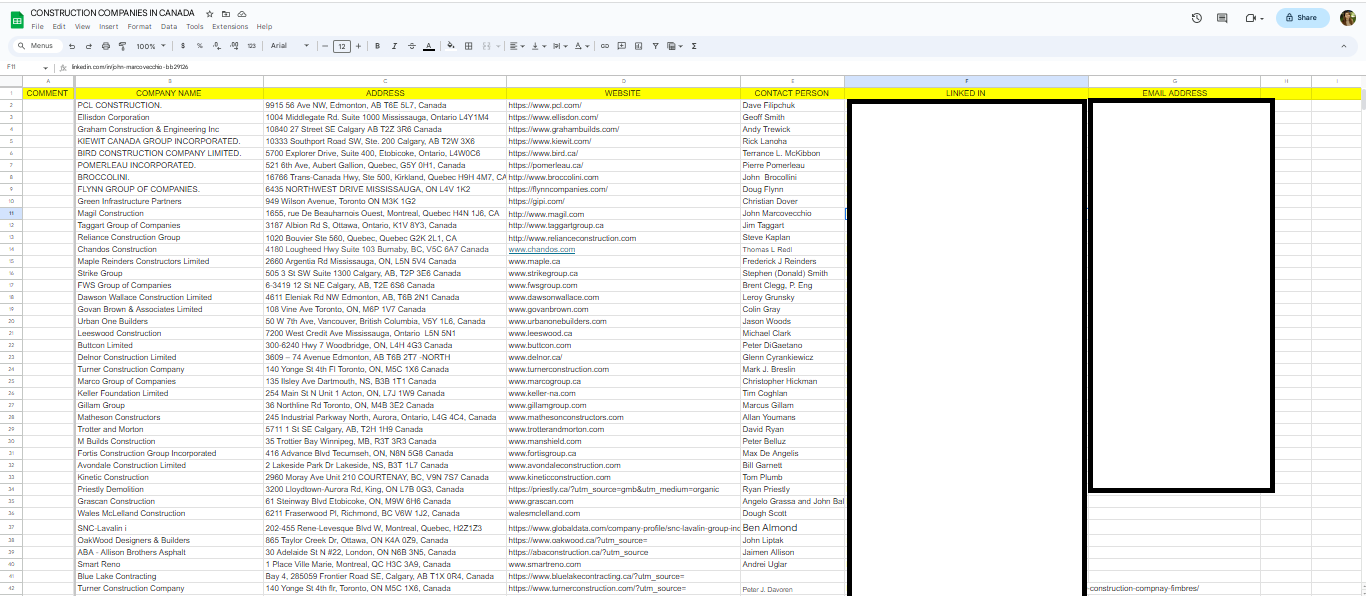
Task: Star this spreadsheet
Action: [211, 13]
